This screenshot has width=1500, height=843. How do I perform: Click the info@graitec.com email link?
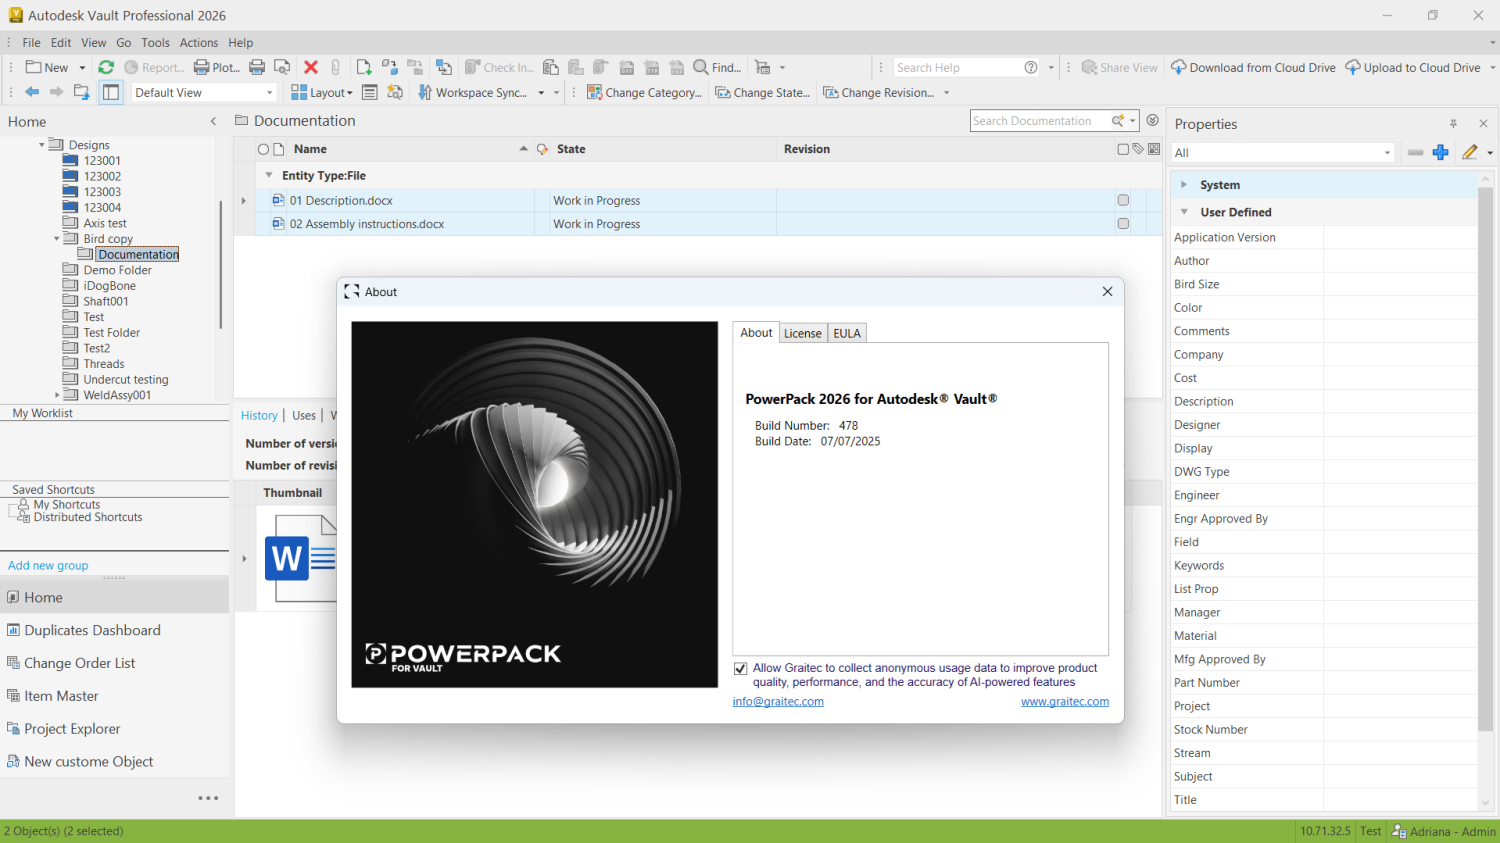tap(778, 702)
